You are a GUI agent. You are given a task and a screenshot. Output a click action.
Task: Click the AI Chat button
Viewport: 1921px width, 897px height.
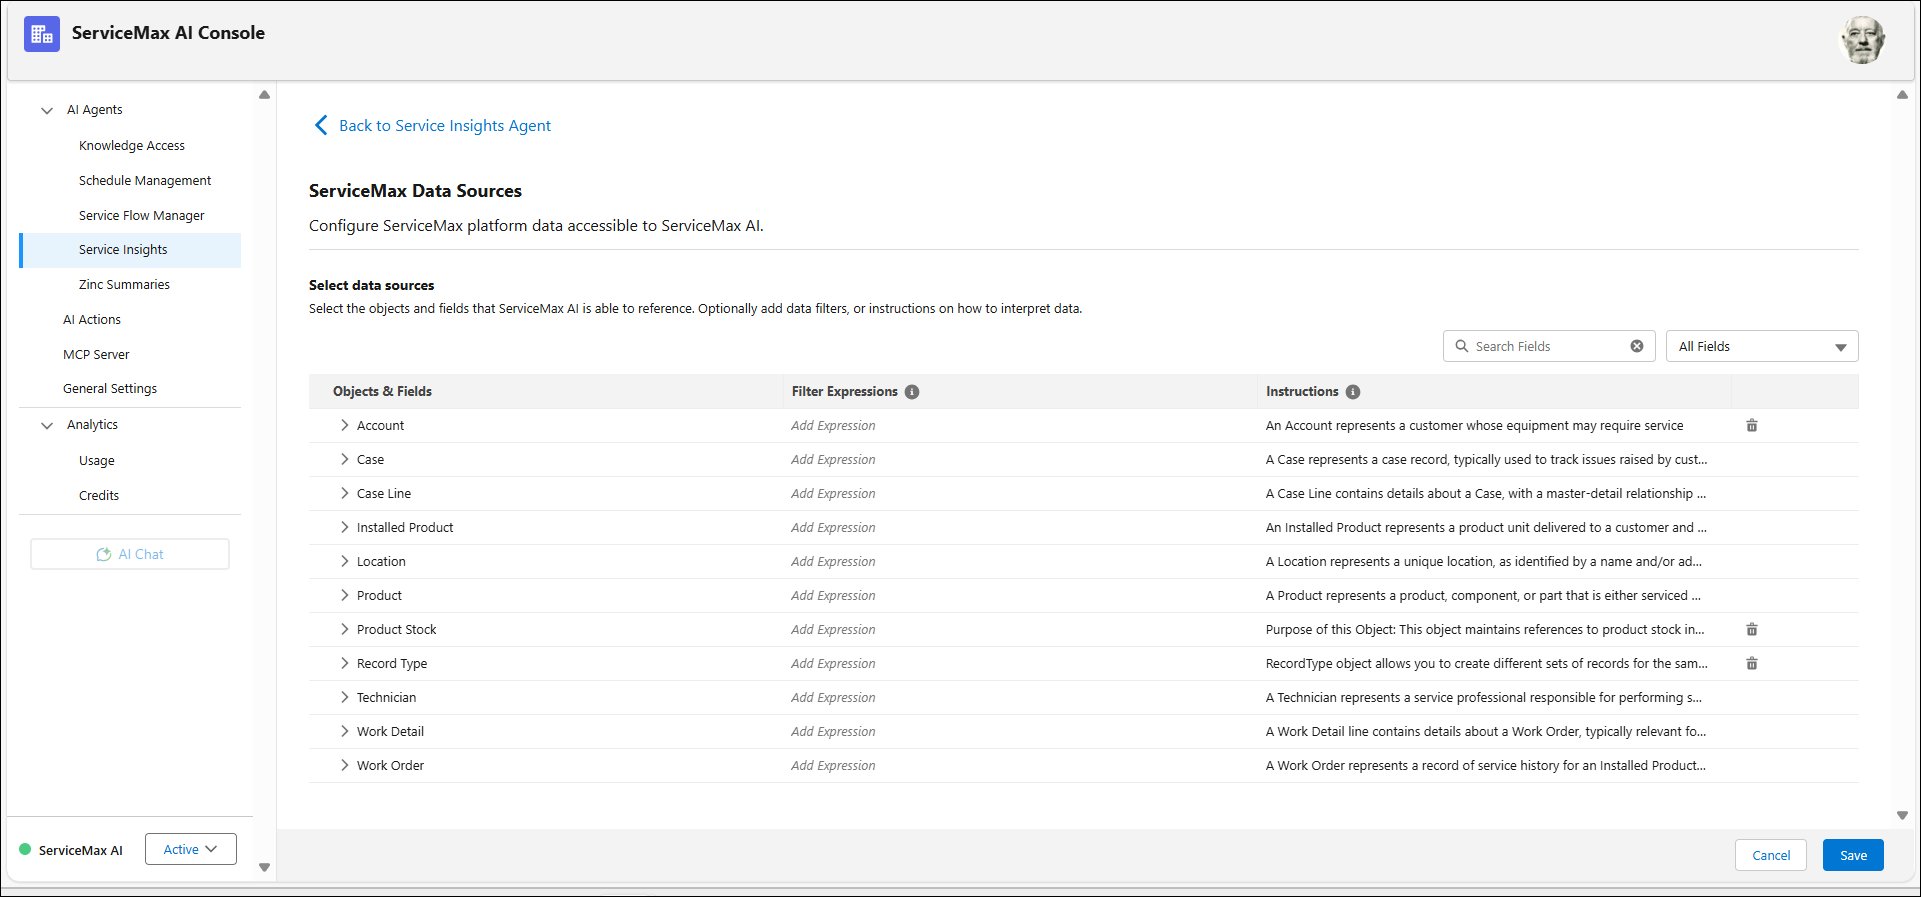click(130, 554)
